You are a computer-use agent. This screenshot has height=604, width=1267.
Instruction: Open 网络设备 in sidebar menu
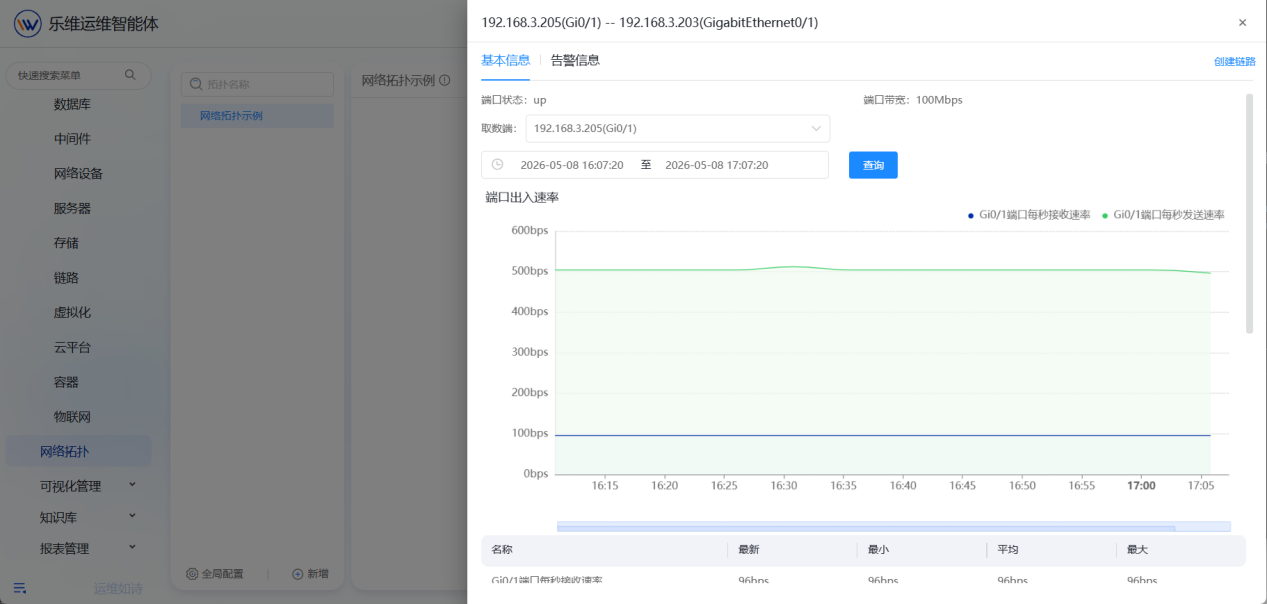coord(78,174)
